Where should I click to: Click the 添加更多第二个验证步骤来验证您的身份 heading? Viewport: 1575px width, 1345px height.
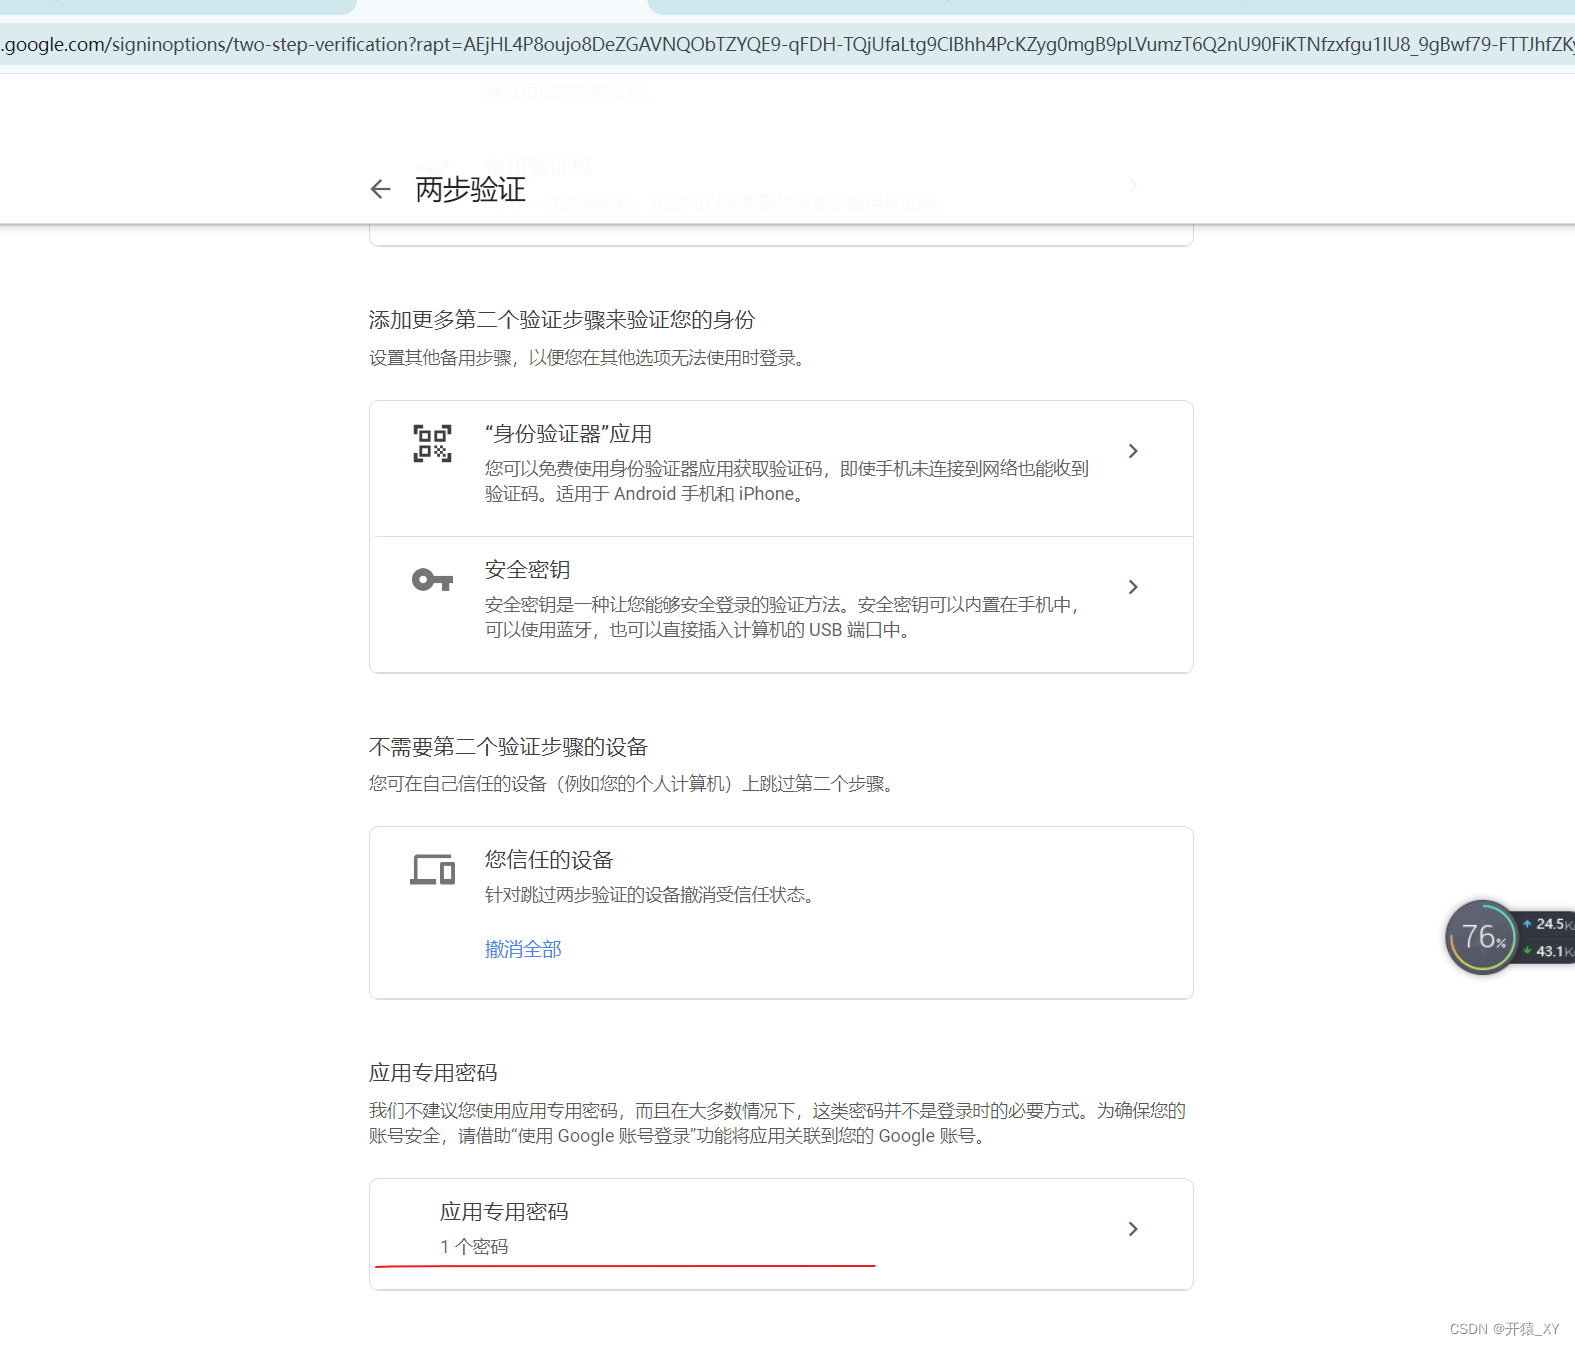[562, 320]
